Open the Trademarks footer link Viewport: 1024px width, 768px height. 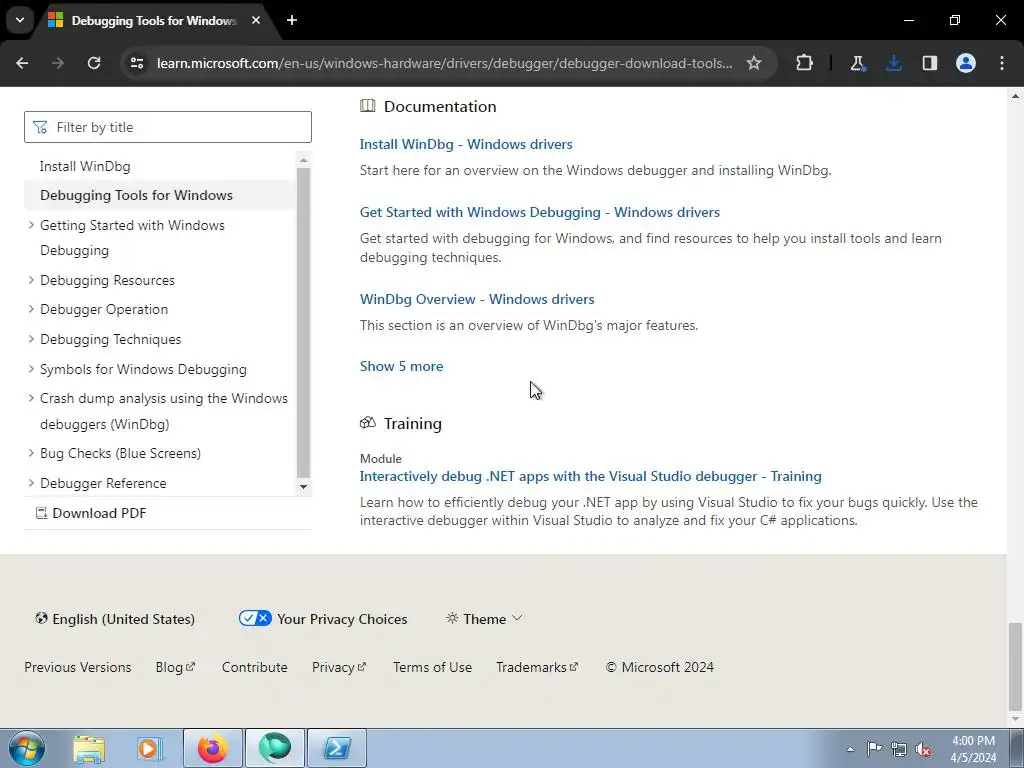click(x=537, y=667)
